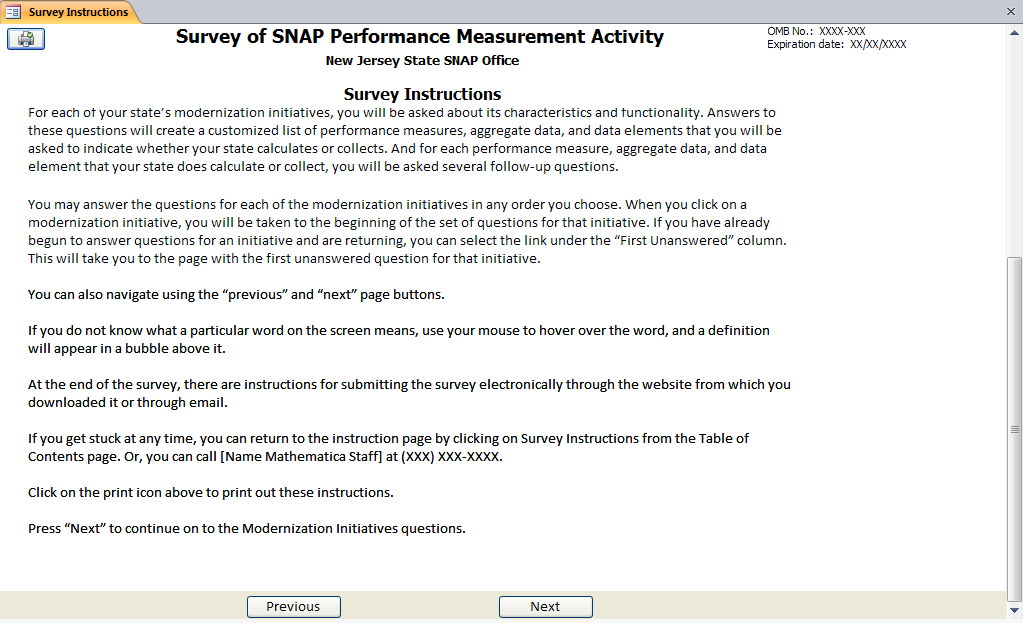Click the "Survey of SNAP Performance Measurement Activity" title
The image size is (1023, 623).
(x=419, y=37)
